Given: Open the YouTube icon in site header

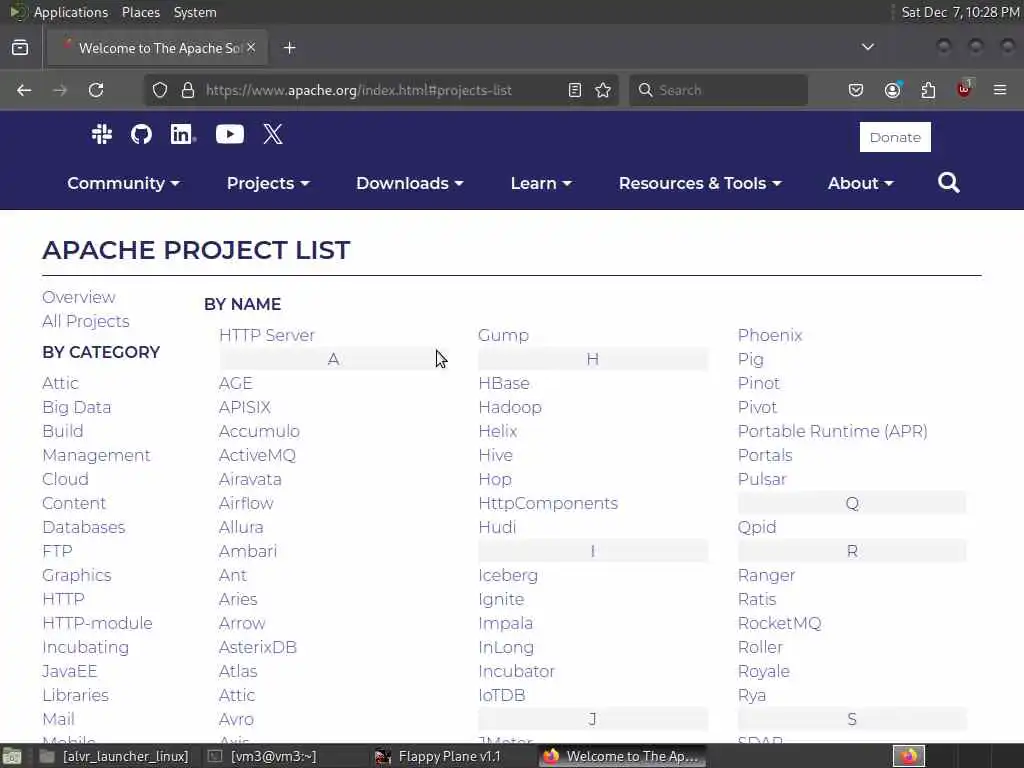Looking at the screenshot, I should [x=230, y=135].
